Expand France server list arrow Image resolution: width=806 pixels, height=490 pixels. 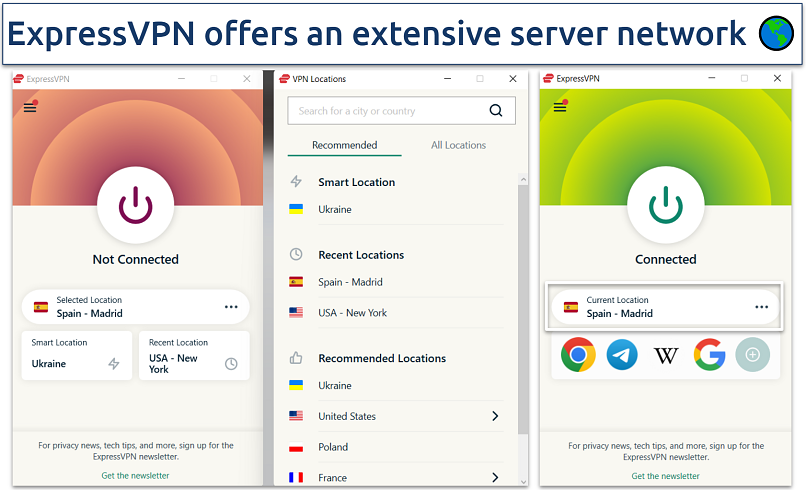pos(495,478)
